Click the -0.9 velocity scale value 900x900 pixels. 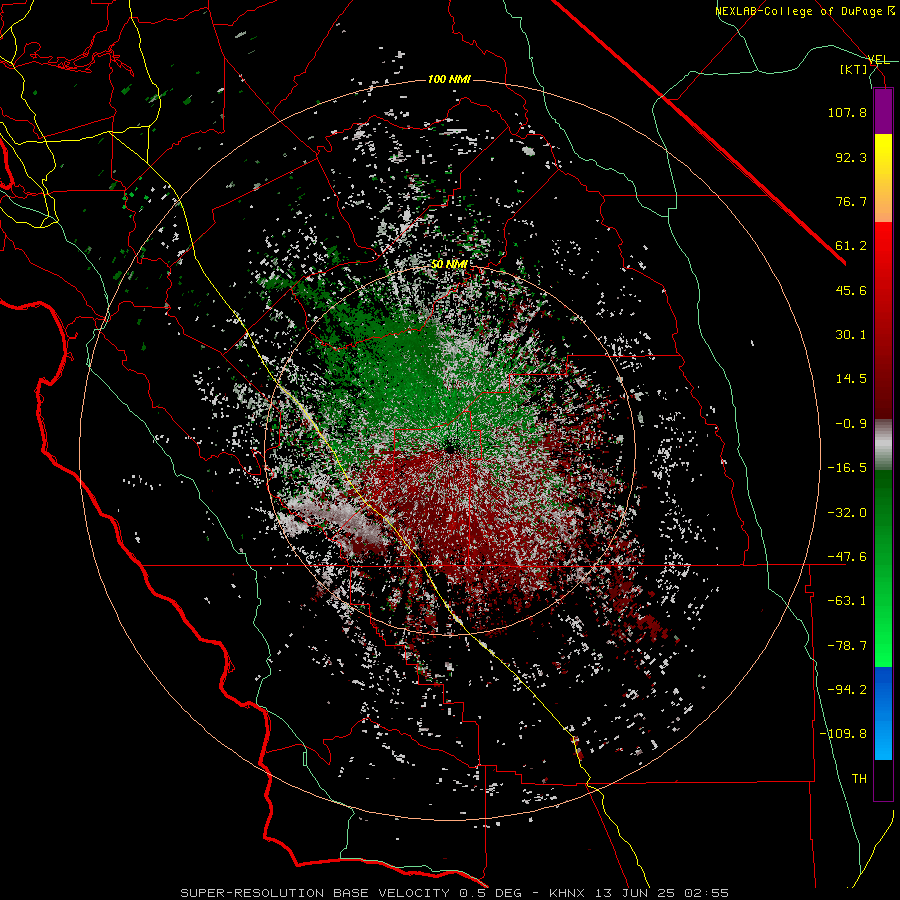851,424
